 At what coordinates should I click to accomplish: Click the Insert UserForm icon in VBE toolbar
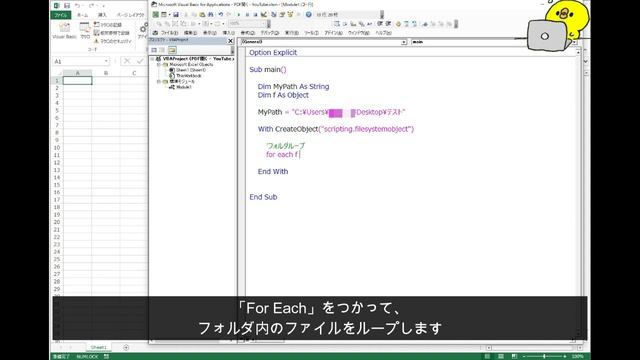point(164,15)
